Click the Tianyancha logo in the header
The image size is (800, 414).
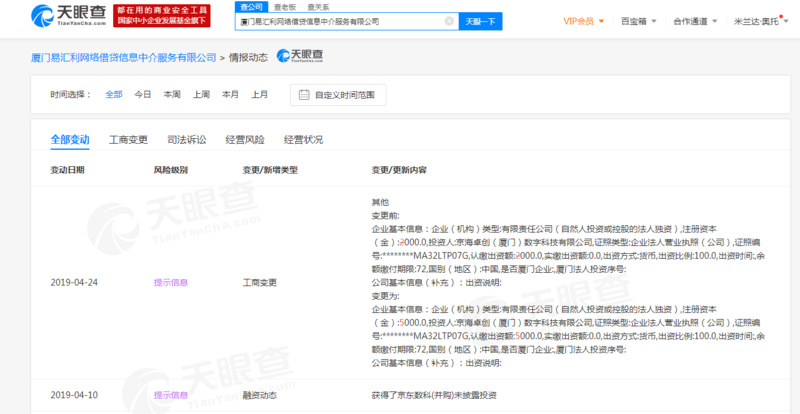coord(68,16)
